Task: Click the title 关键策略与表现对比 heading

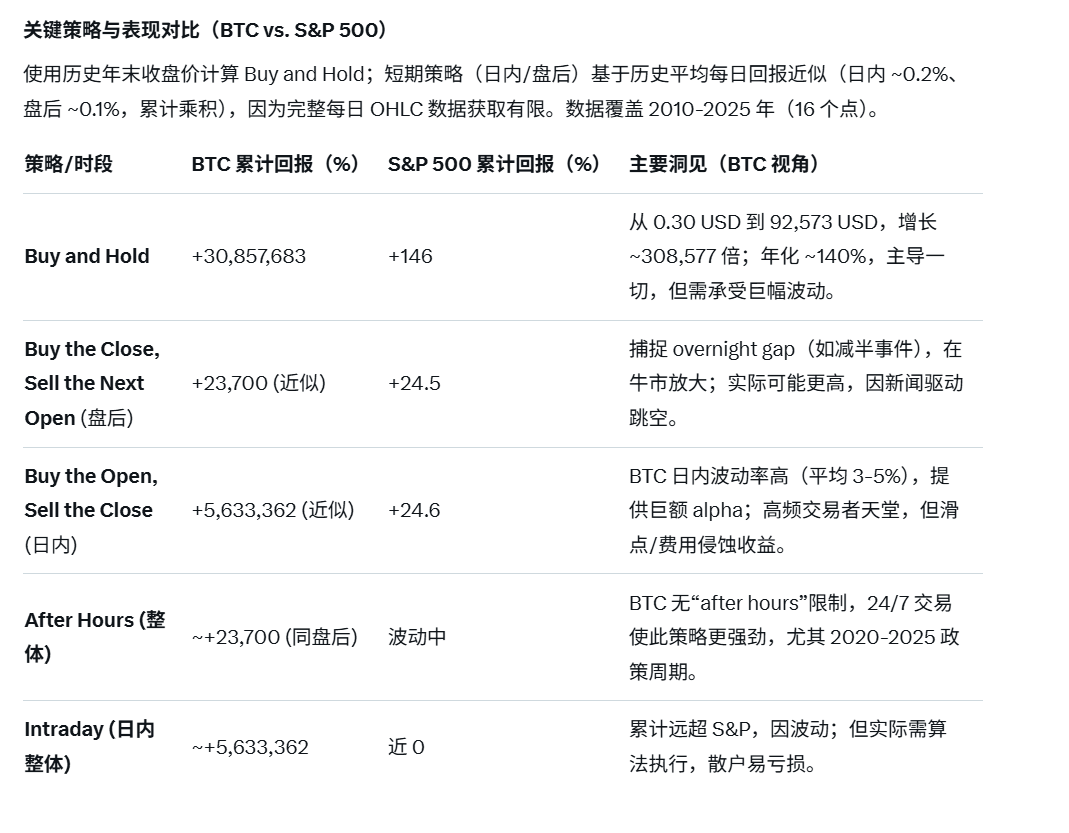Action: (206, 30)
